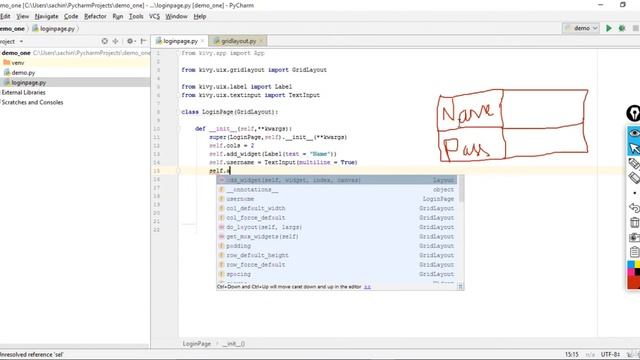Start debugging with the bug icon

(x=622, y=28)
